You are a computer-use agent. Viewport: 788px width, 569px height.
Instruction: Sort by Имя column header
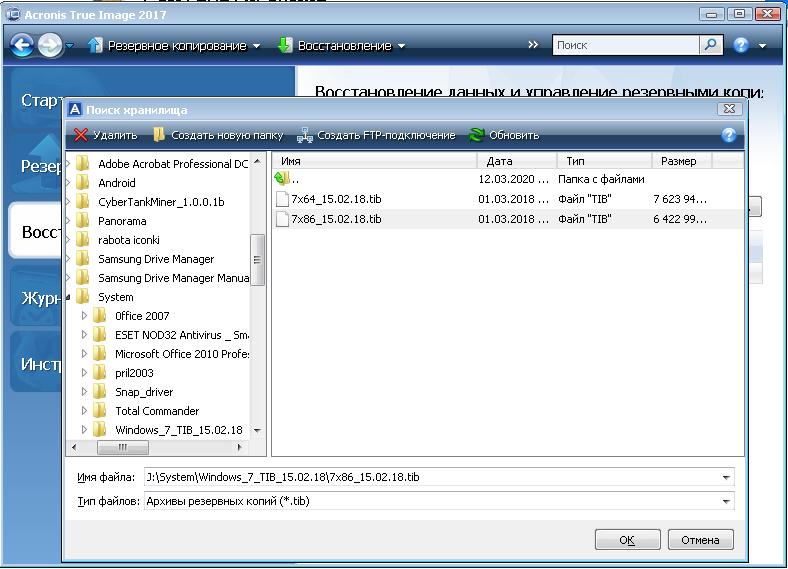pyautogui.click(x=374, y=161)
